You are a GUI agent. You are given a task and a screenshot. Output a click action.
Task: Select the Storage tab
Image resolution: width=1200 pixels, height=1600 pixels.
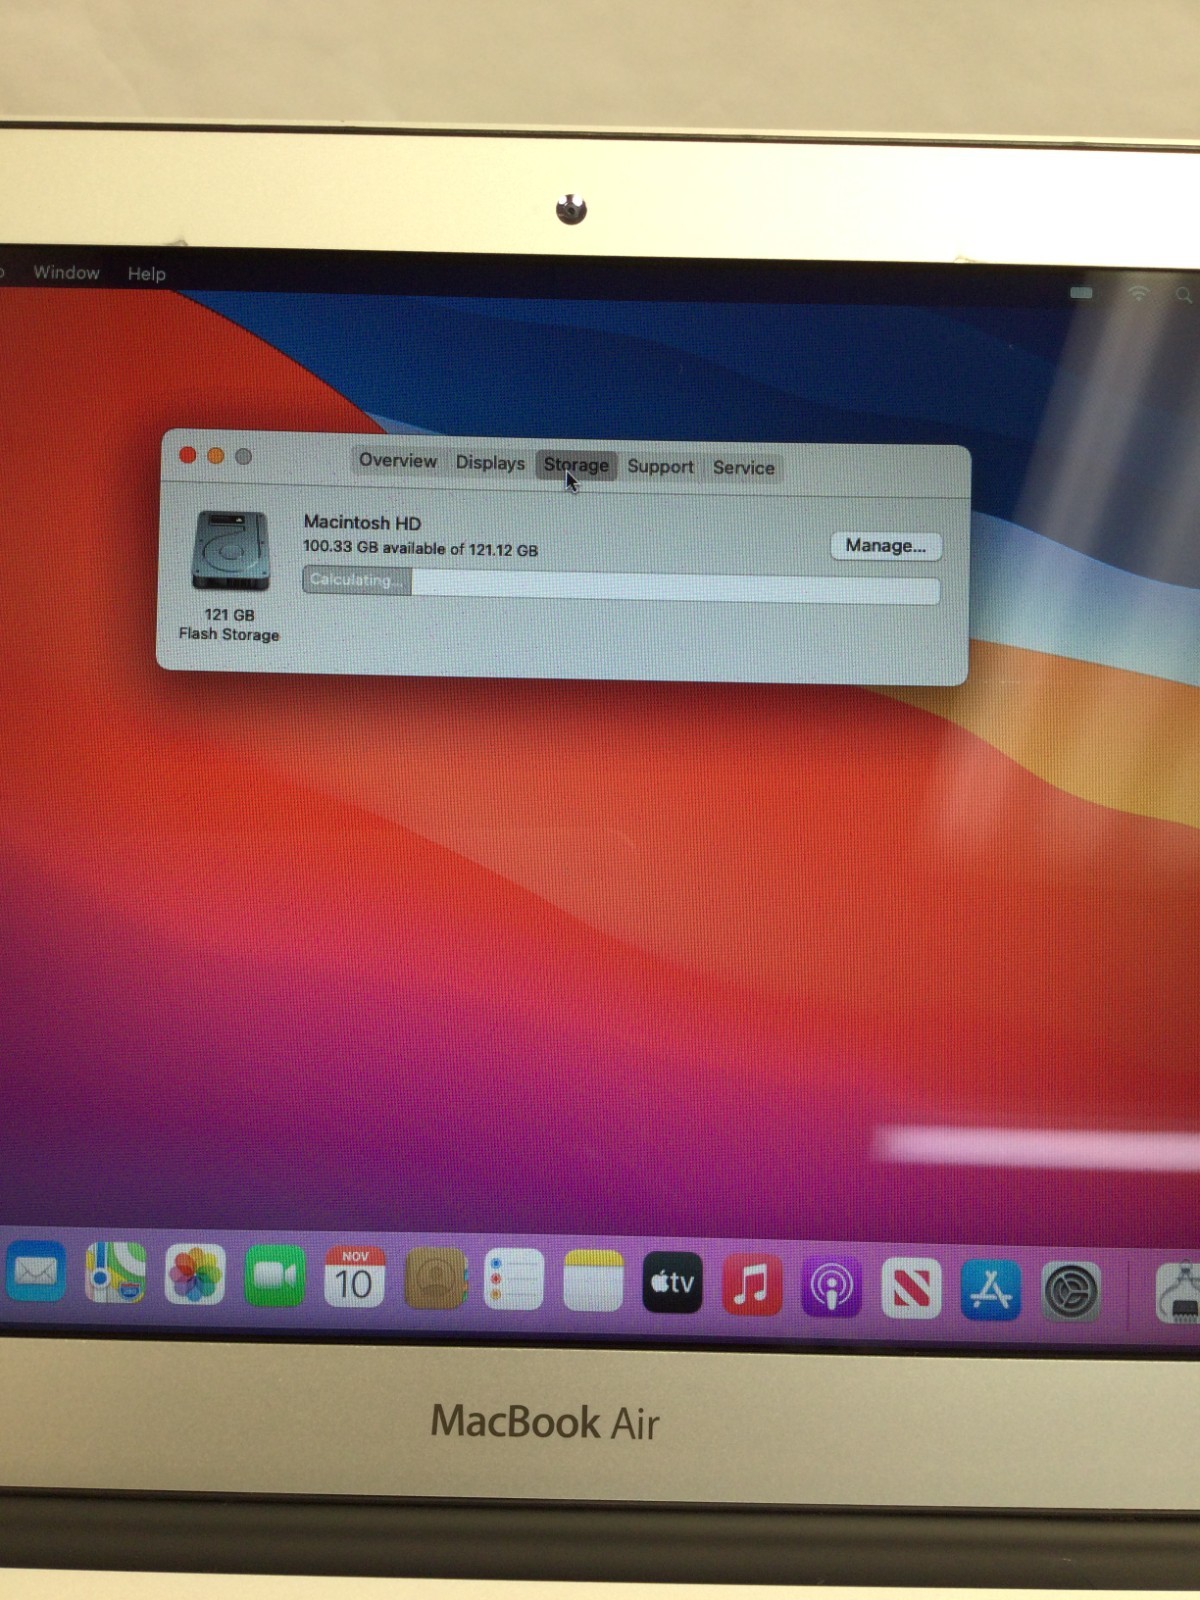coord(576,465)
